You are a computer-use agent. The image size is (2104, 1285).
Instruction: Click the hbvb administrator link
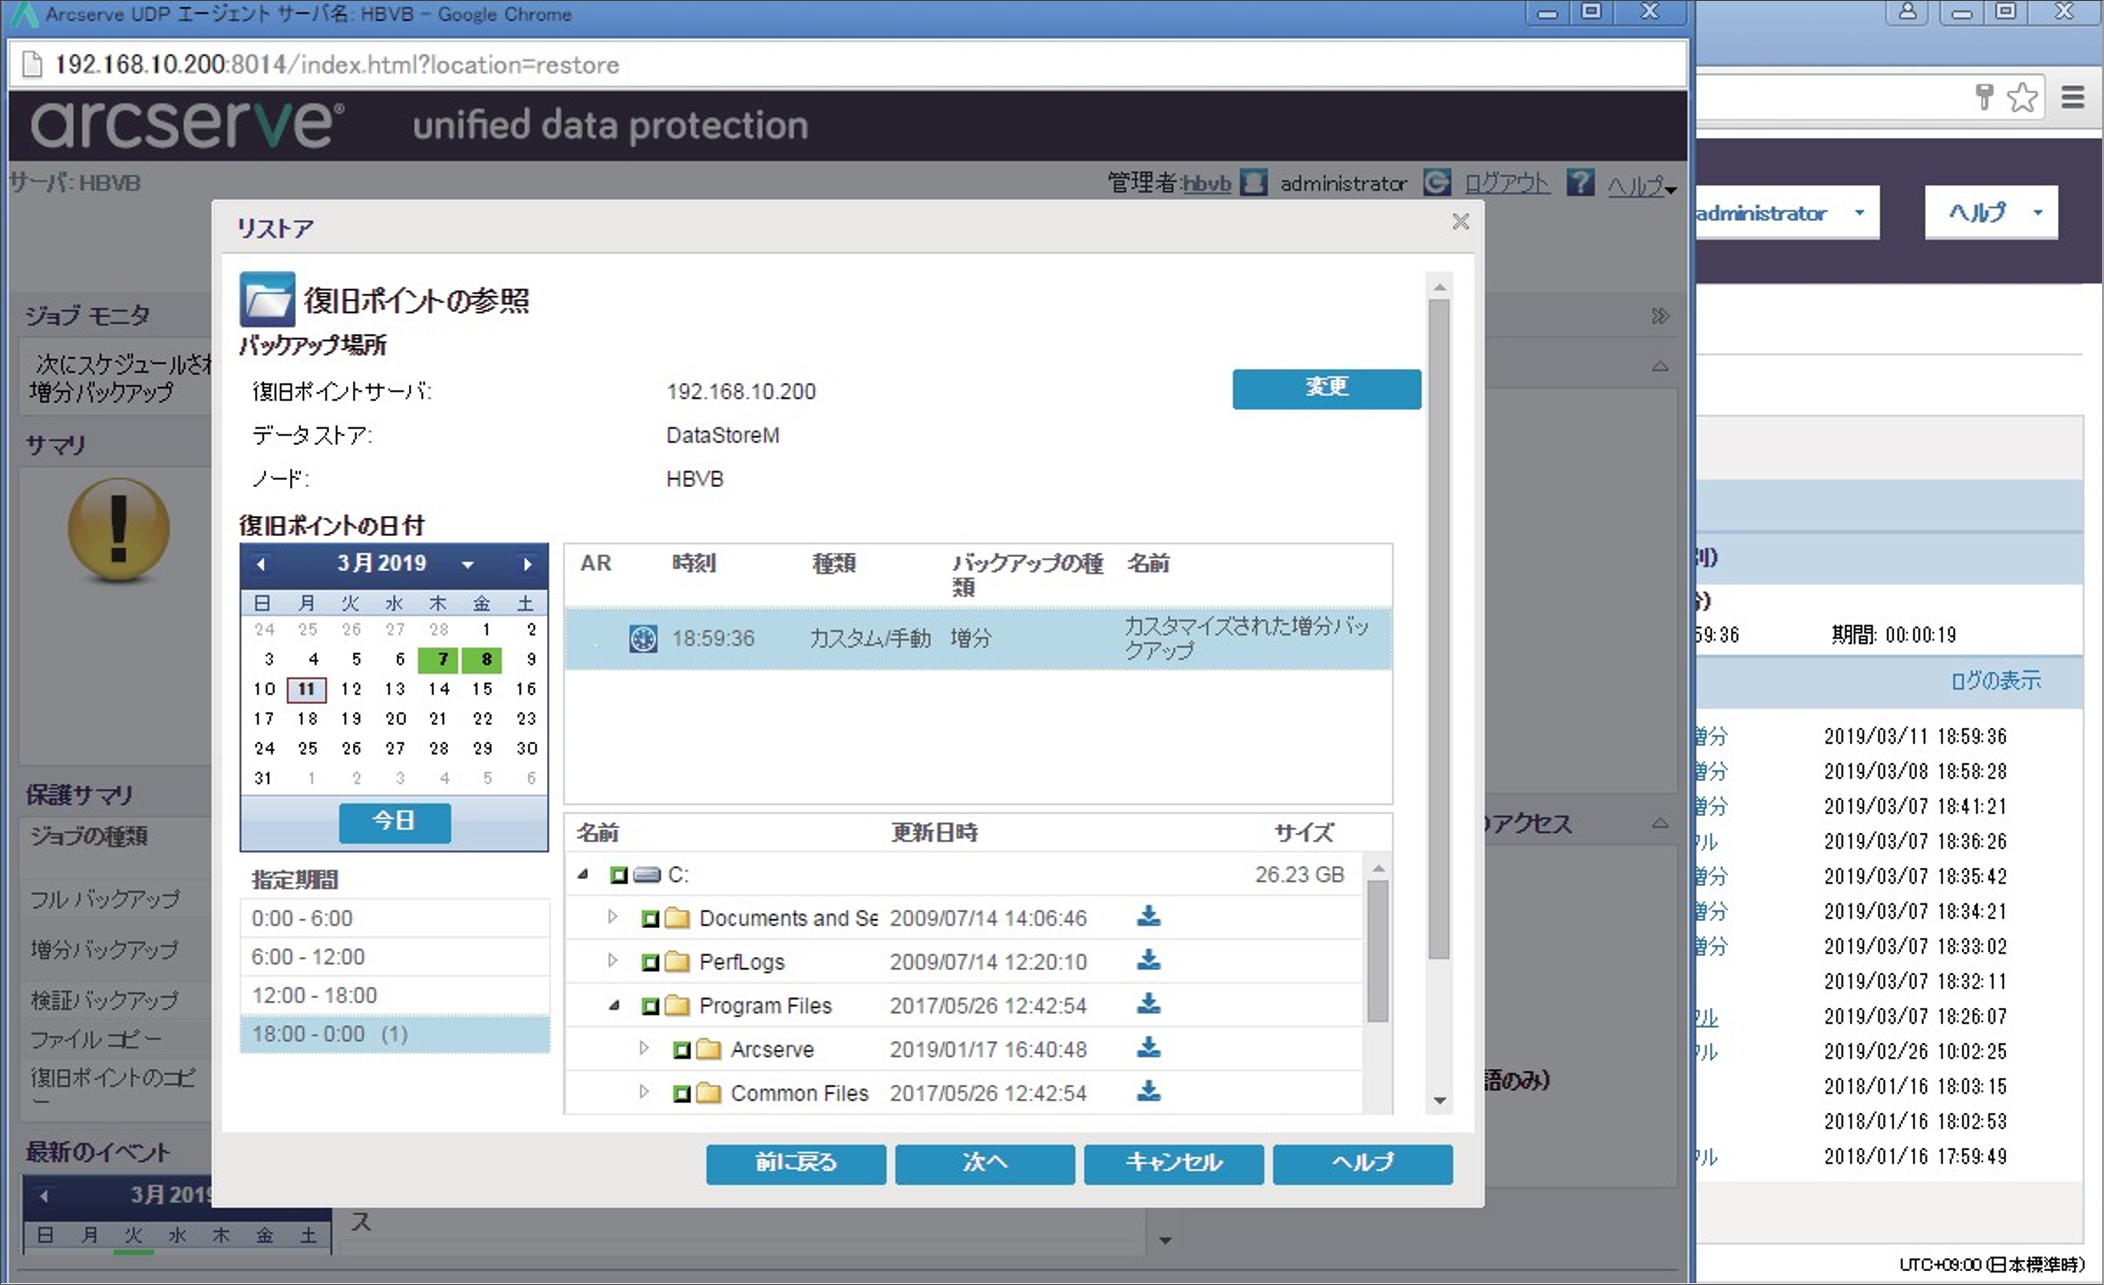pos(1207,183)
